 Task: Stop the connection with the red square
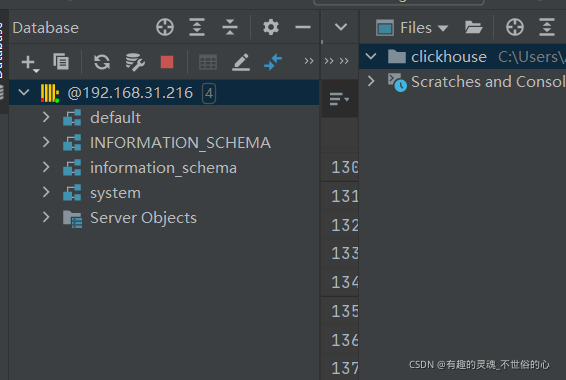pos(167,62)
